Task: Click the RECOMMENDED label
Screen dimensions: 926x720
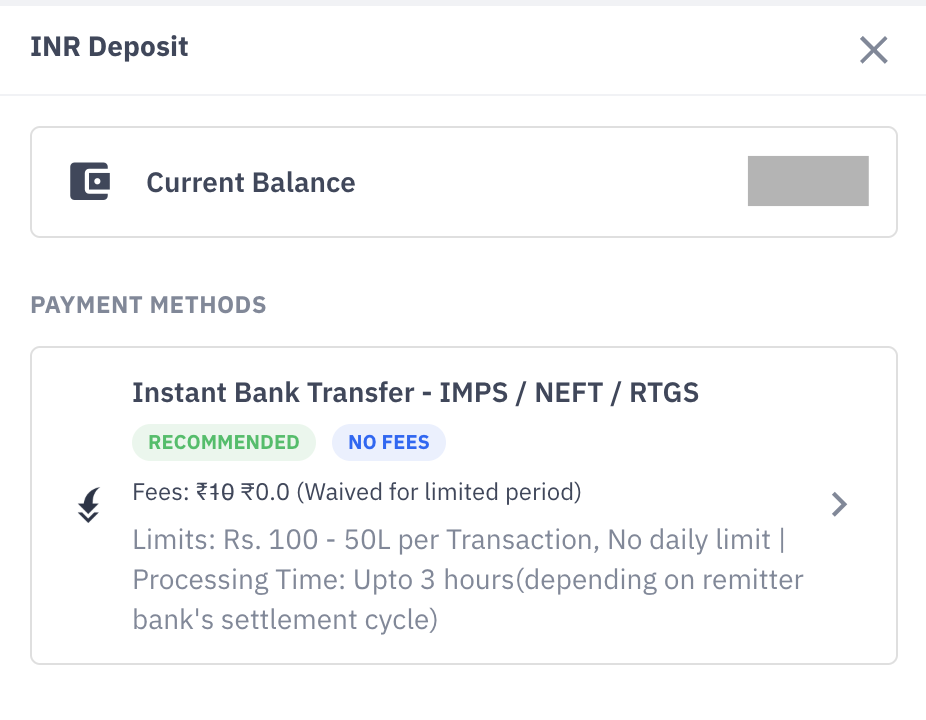Action: coord(223,442)
